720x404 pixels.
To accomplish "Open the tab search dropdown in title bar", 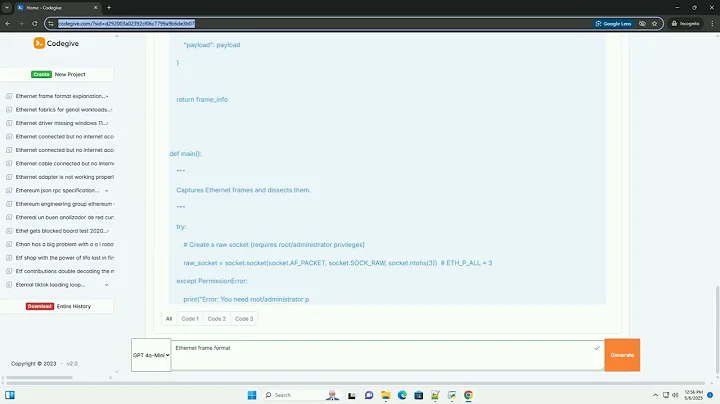I will (7, 7).
